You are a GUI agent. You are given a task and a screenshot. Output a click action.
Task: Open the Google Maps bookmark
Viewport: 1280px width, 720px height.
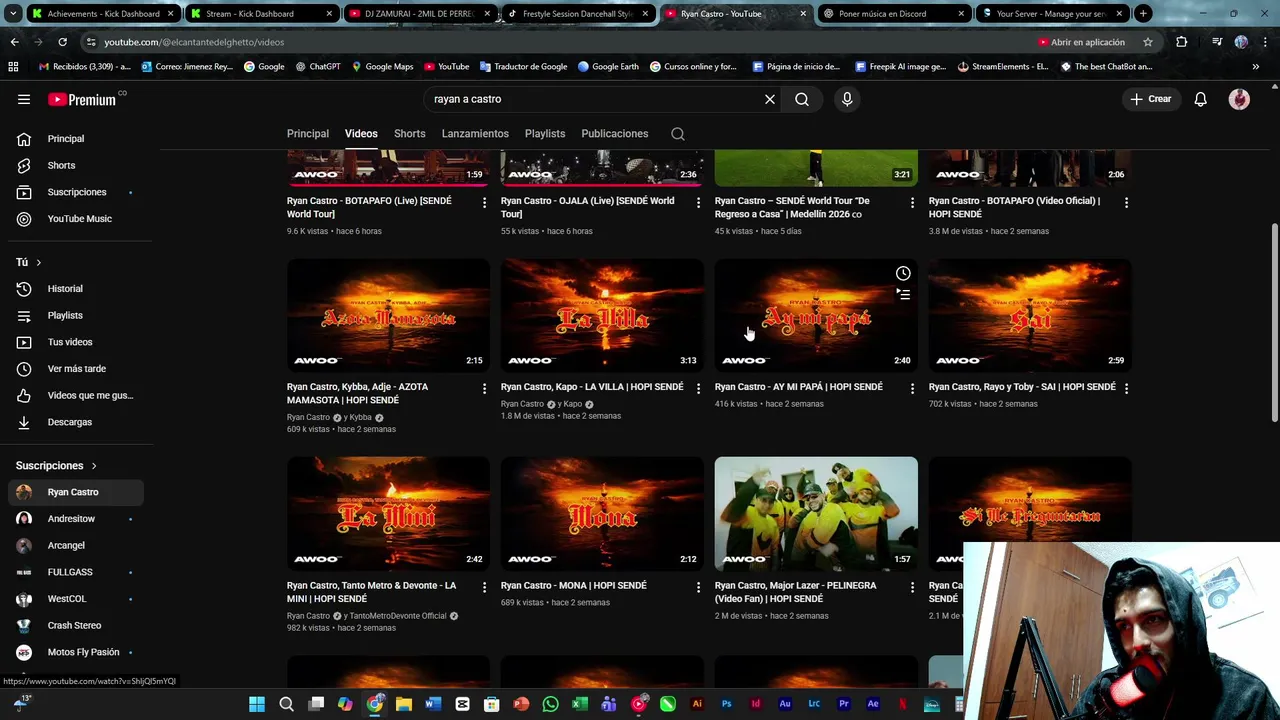point(382,67)
